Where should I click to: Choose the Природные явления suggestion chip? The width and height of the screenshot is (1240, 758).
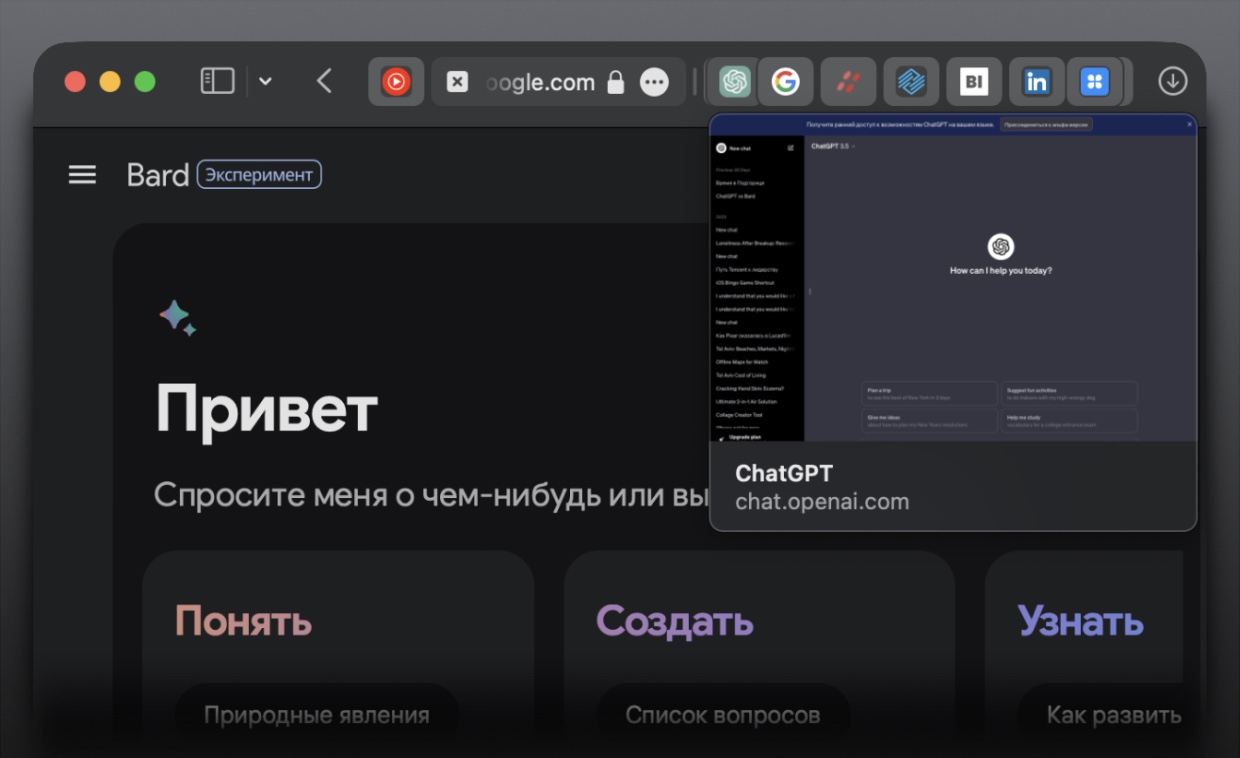(x=317, y=715)
